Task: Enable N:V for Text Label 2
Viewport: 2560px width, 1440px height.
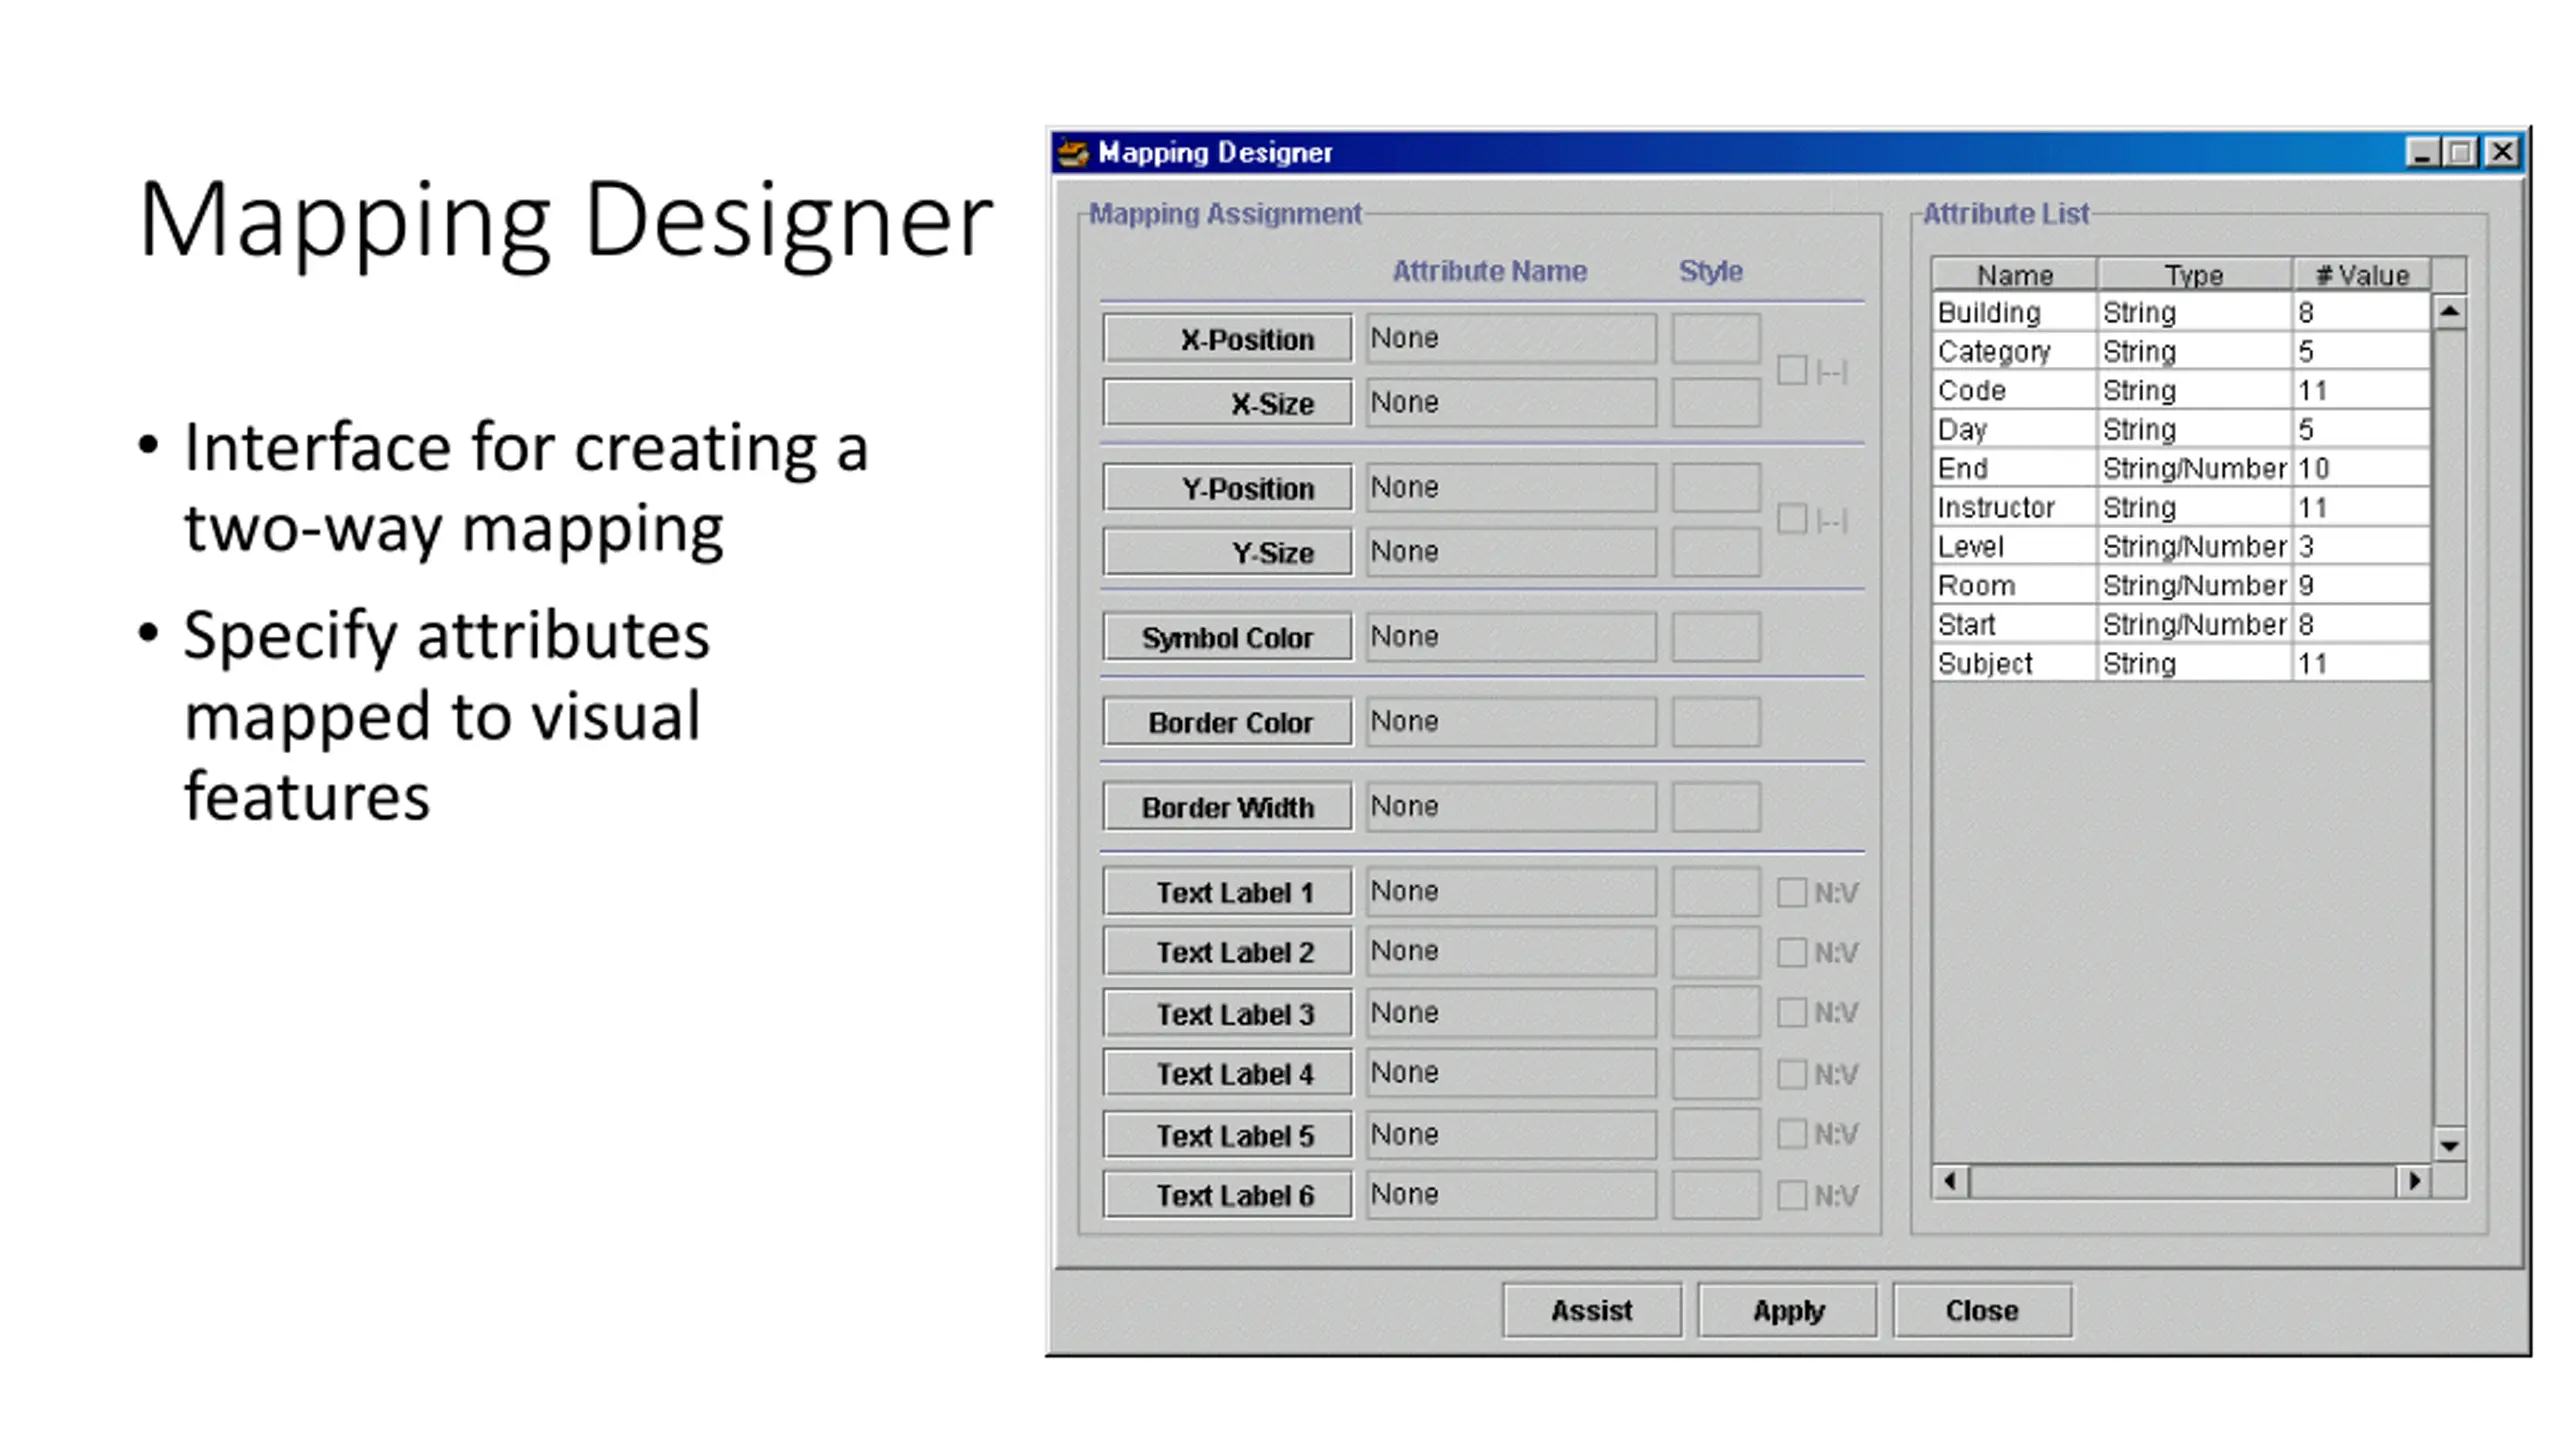Action: click(x=1792, y=952)
